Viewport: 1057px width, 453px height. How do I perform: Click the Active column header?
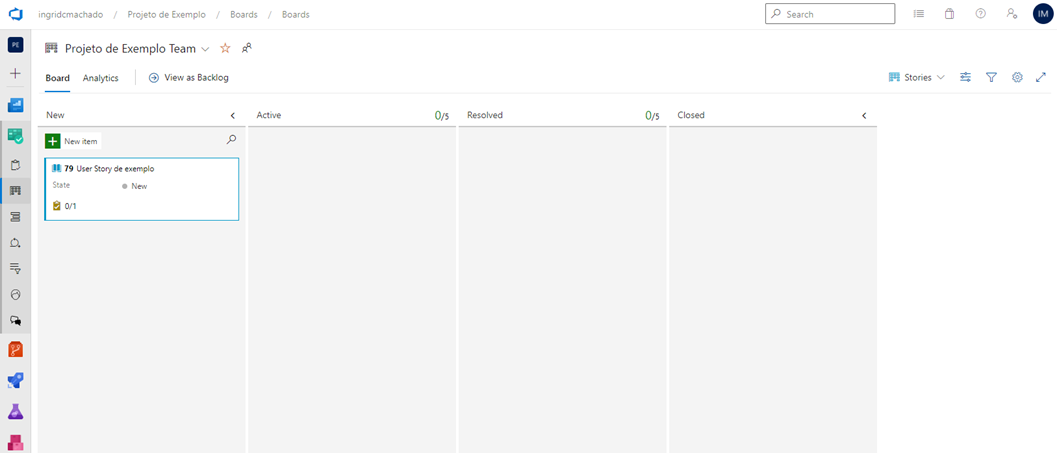click(x=269, y=115)
